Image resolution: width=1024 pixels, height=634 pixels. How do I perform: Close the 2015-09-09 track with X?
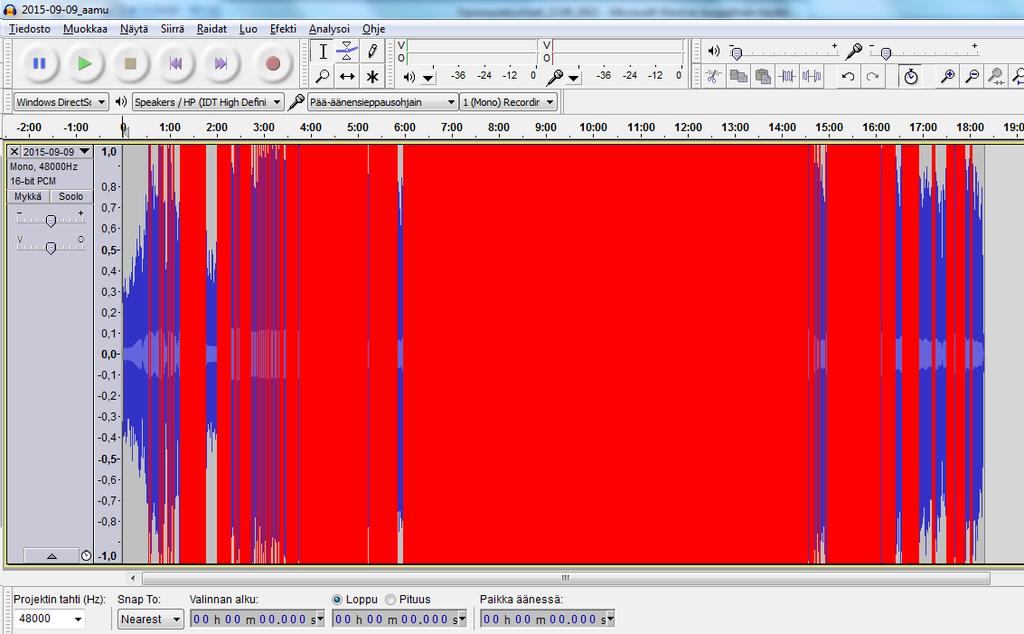click(x=14, y=151)
